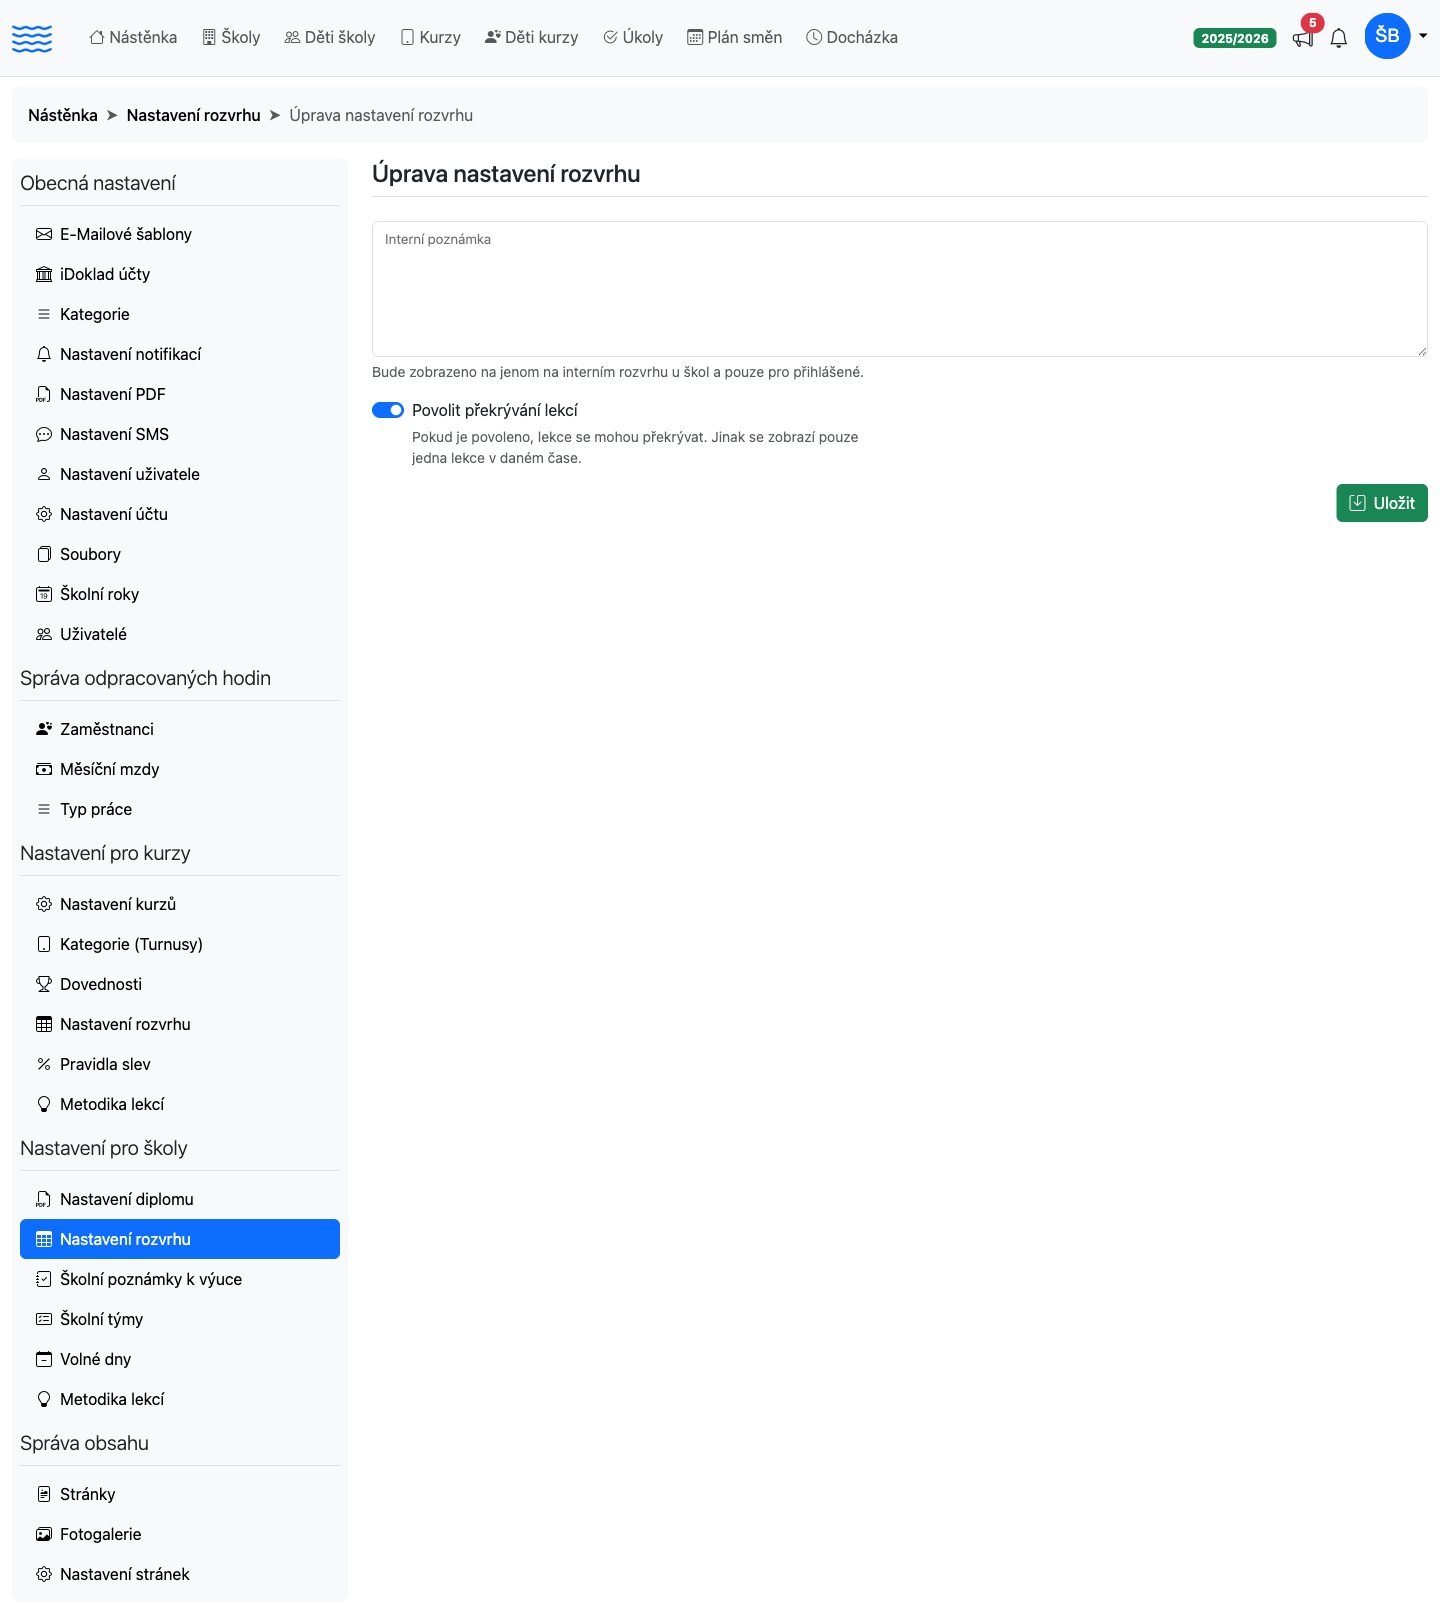Click the Fotogalerie image icon

[x=44, y=1534]
